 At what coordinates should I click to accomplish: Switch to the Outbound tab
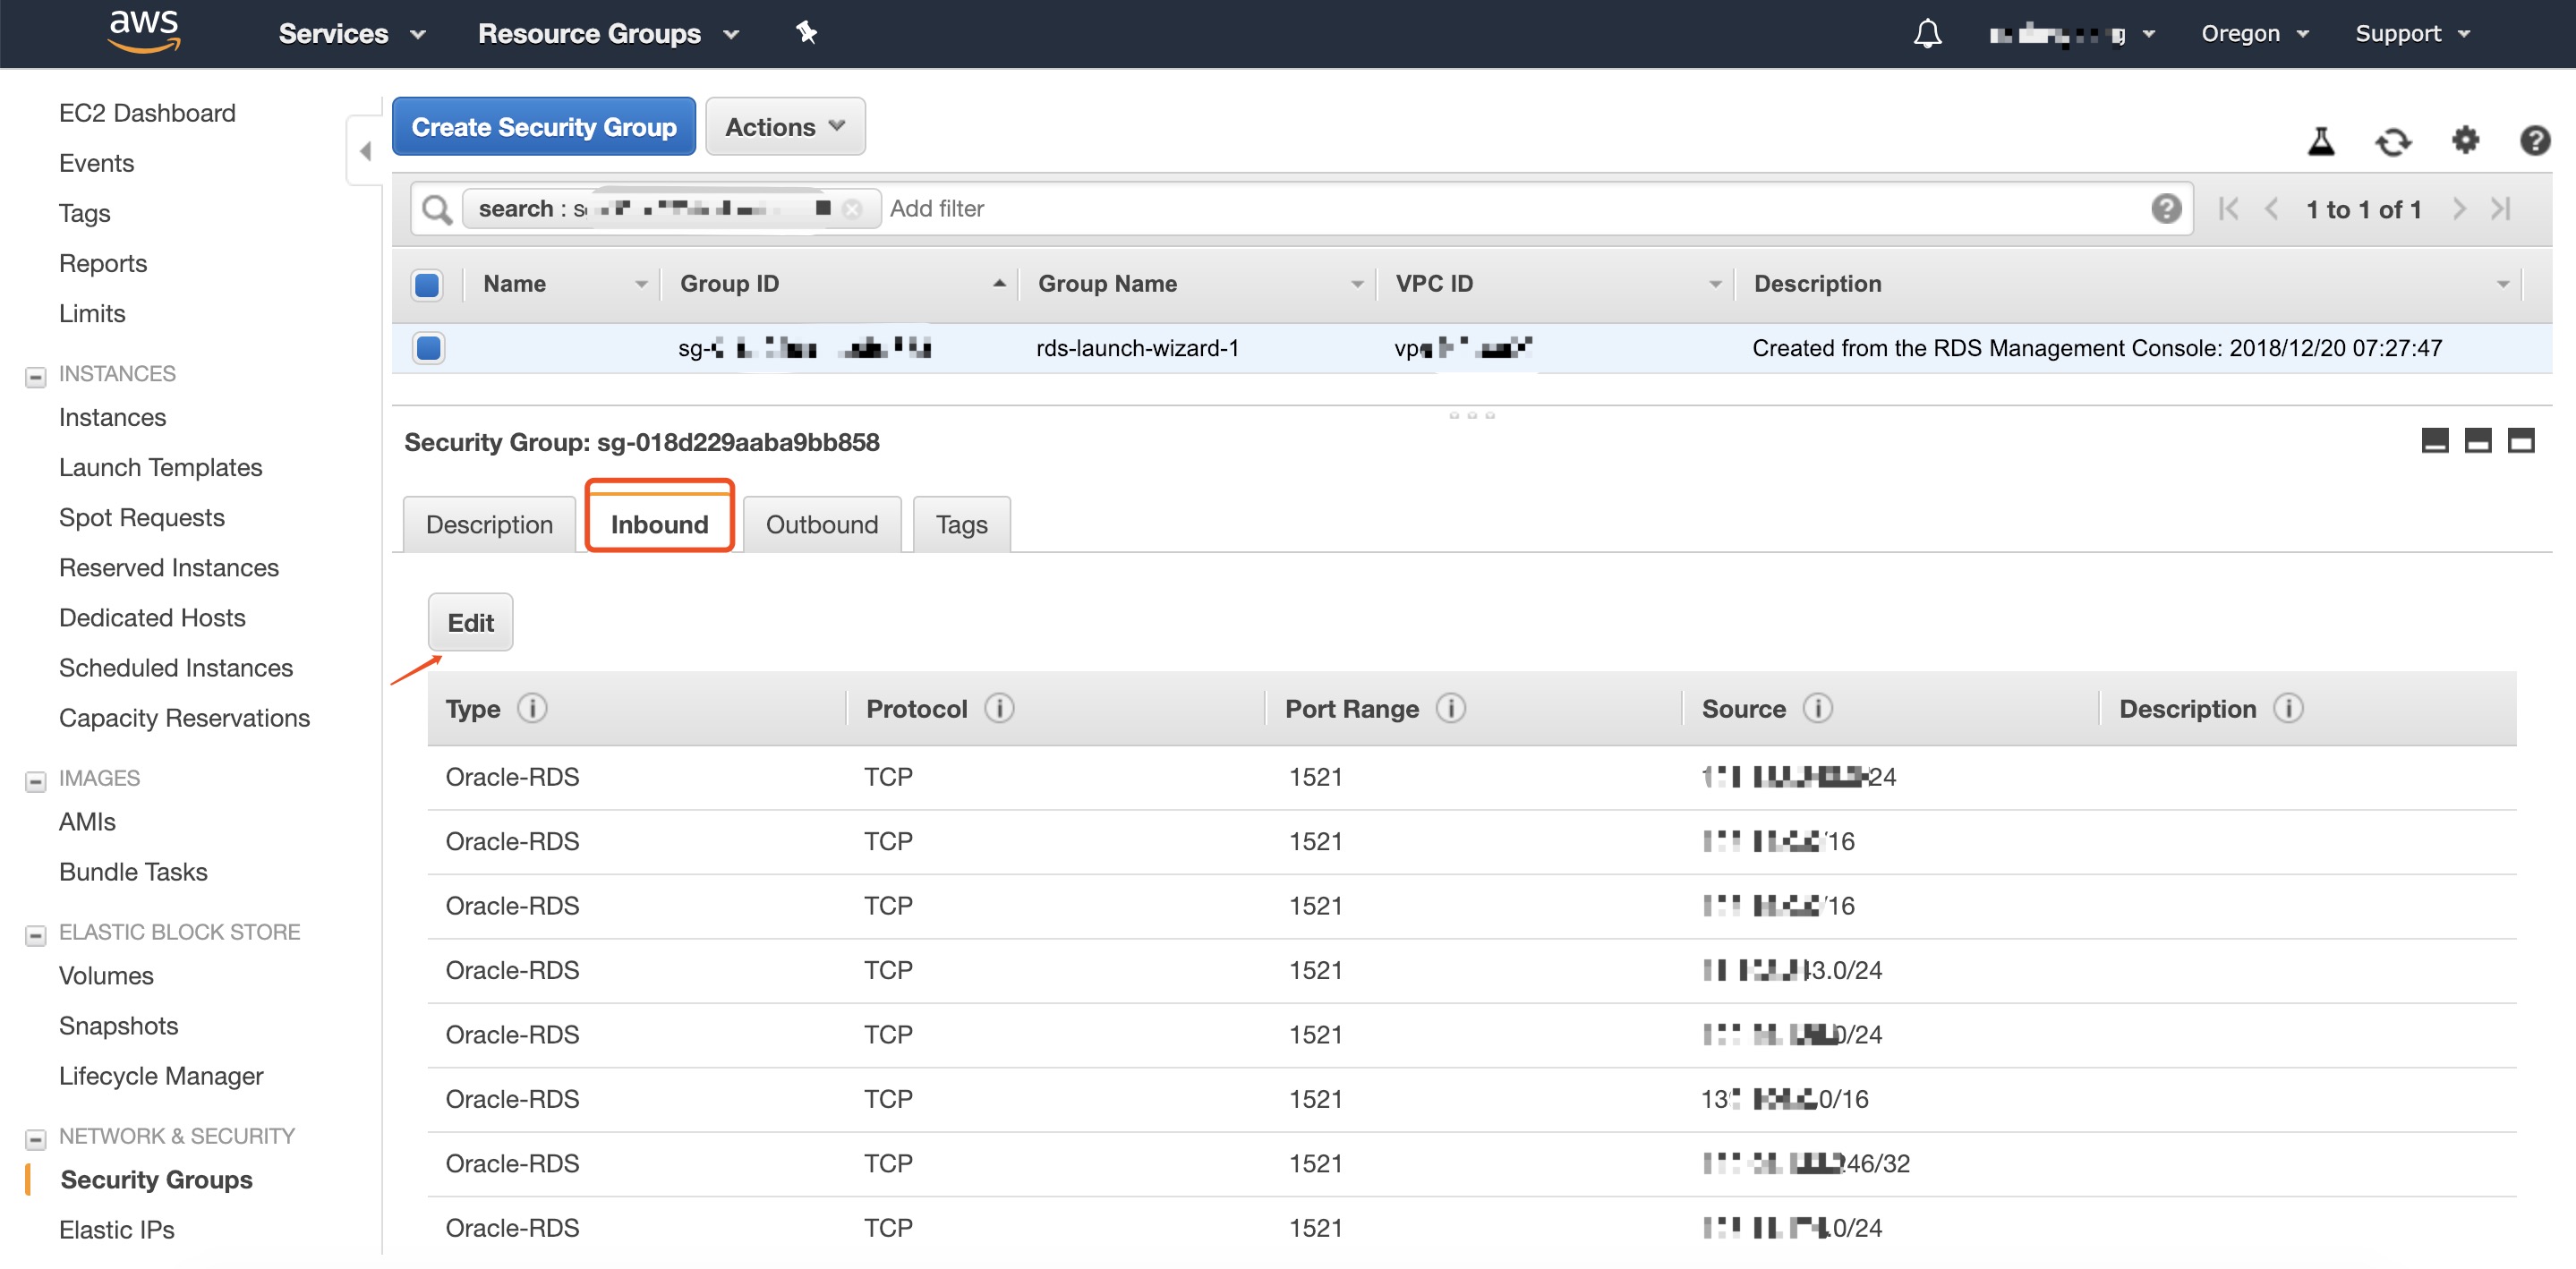[x=822, y=524]
